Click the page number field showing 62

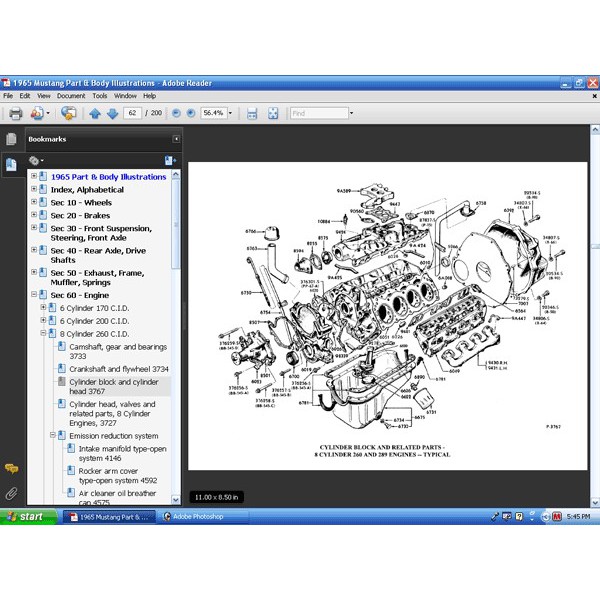coord(132,113)
